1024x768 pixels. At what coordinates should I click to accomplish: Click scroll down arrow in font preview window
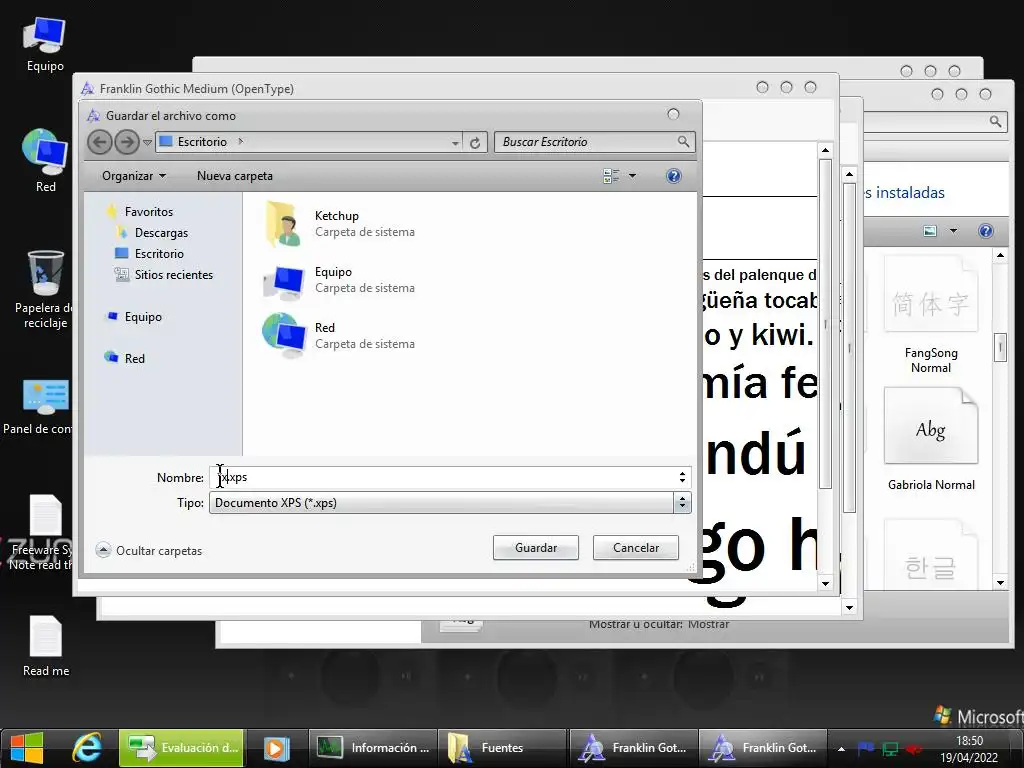825,583
